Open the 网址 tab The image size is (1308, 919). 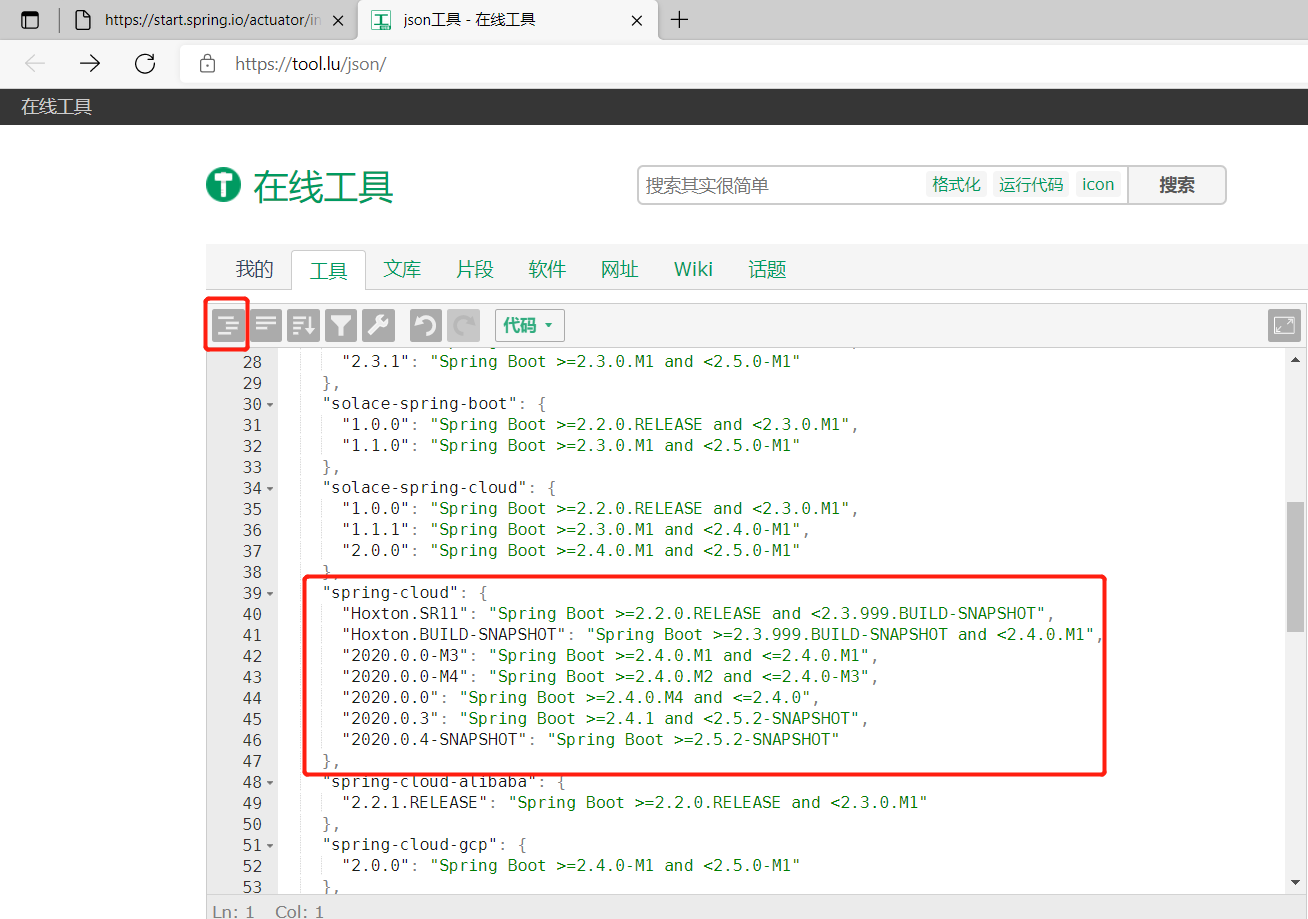[x=620, y=269]
